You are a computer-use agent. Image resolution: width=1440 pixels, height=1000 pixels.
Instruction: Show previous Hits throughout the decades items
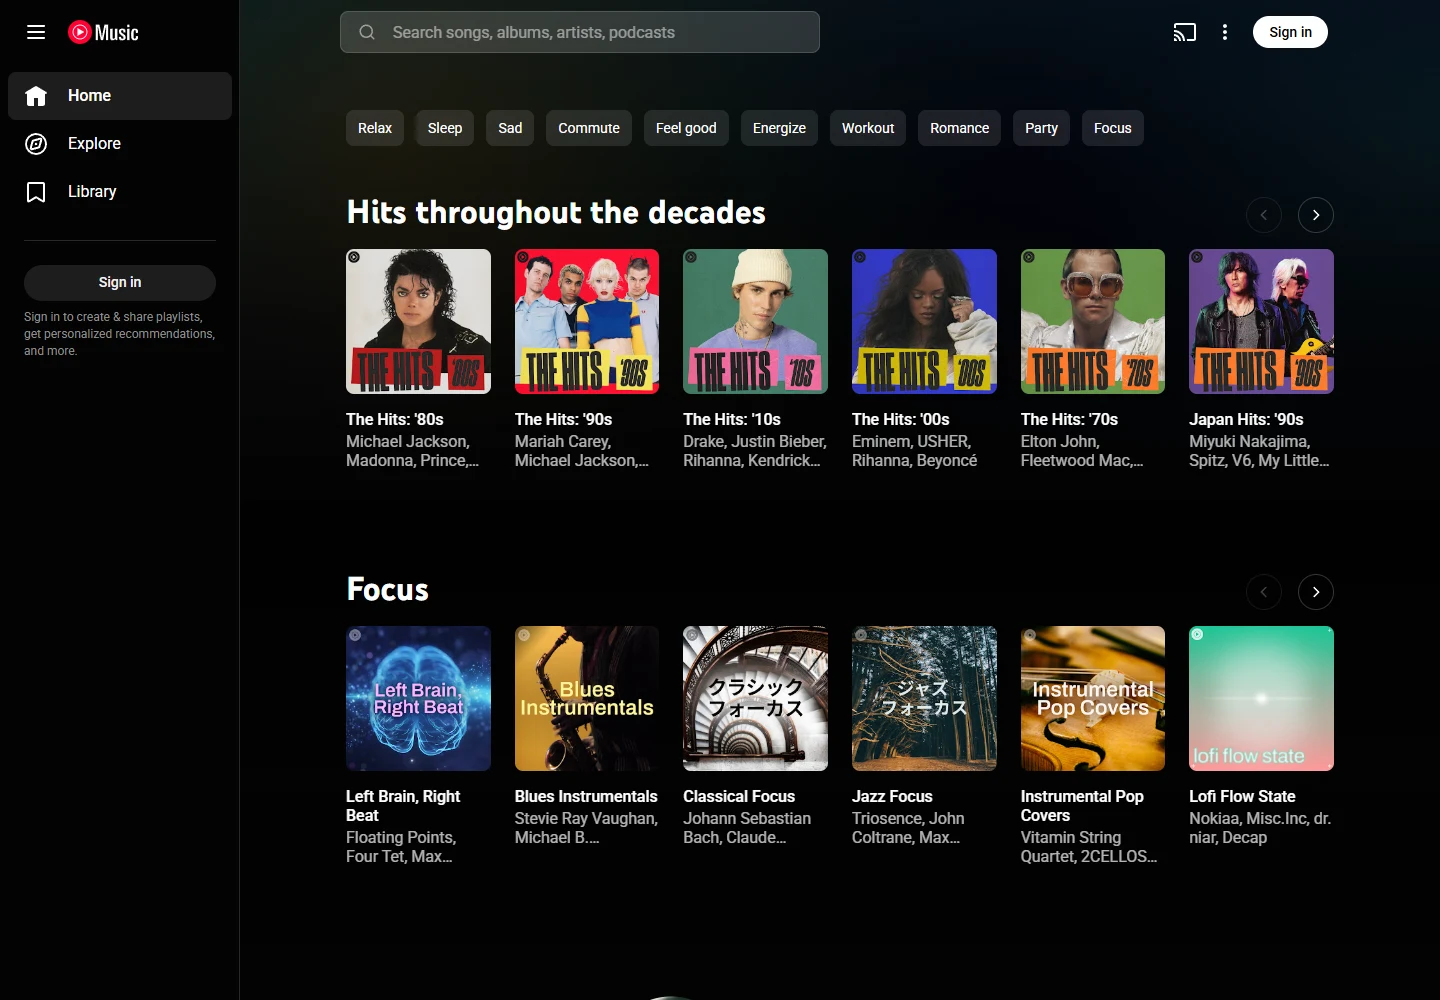coord(1264,215)
